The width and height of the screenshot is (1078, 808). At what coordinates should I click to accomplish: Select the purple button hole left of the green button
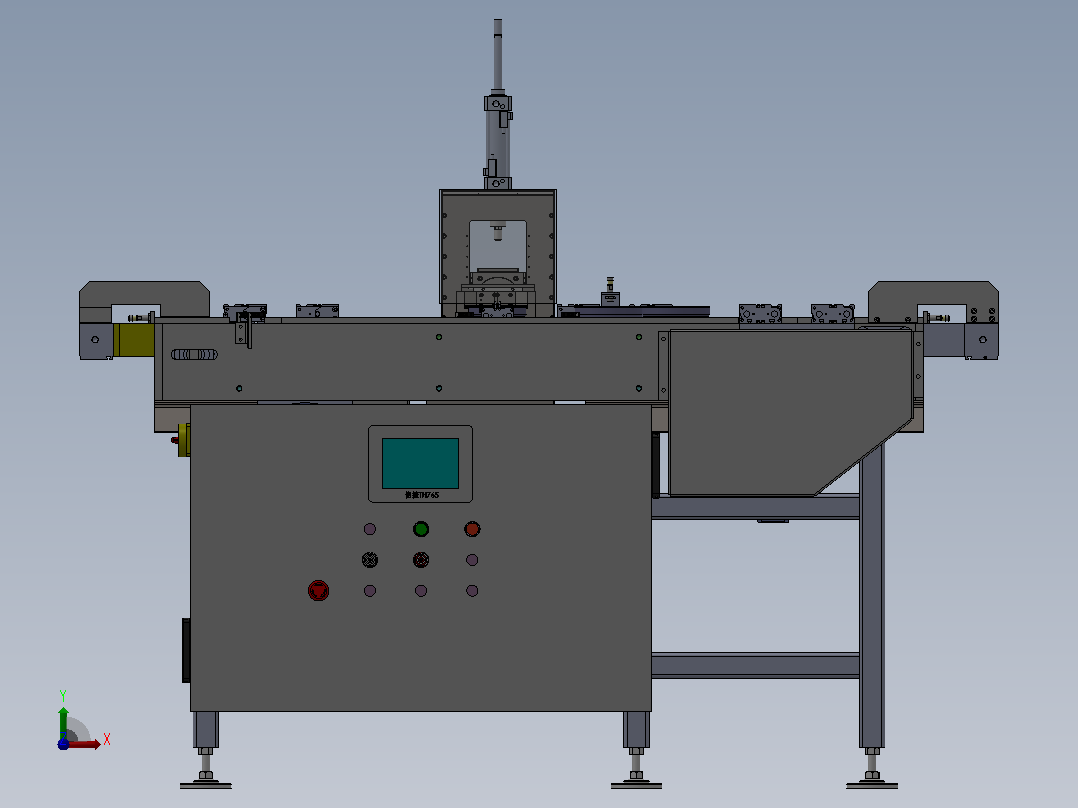[x=370, y=529]
